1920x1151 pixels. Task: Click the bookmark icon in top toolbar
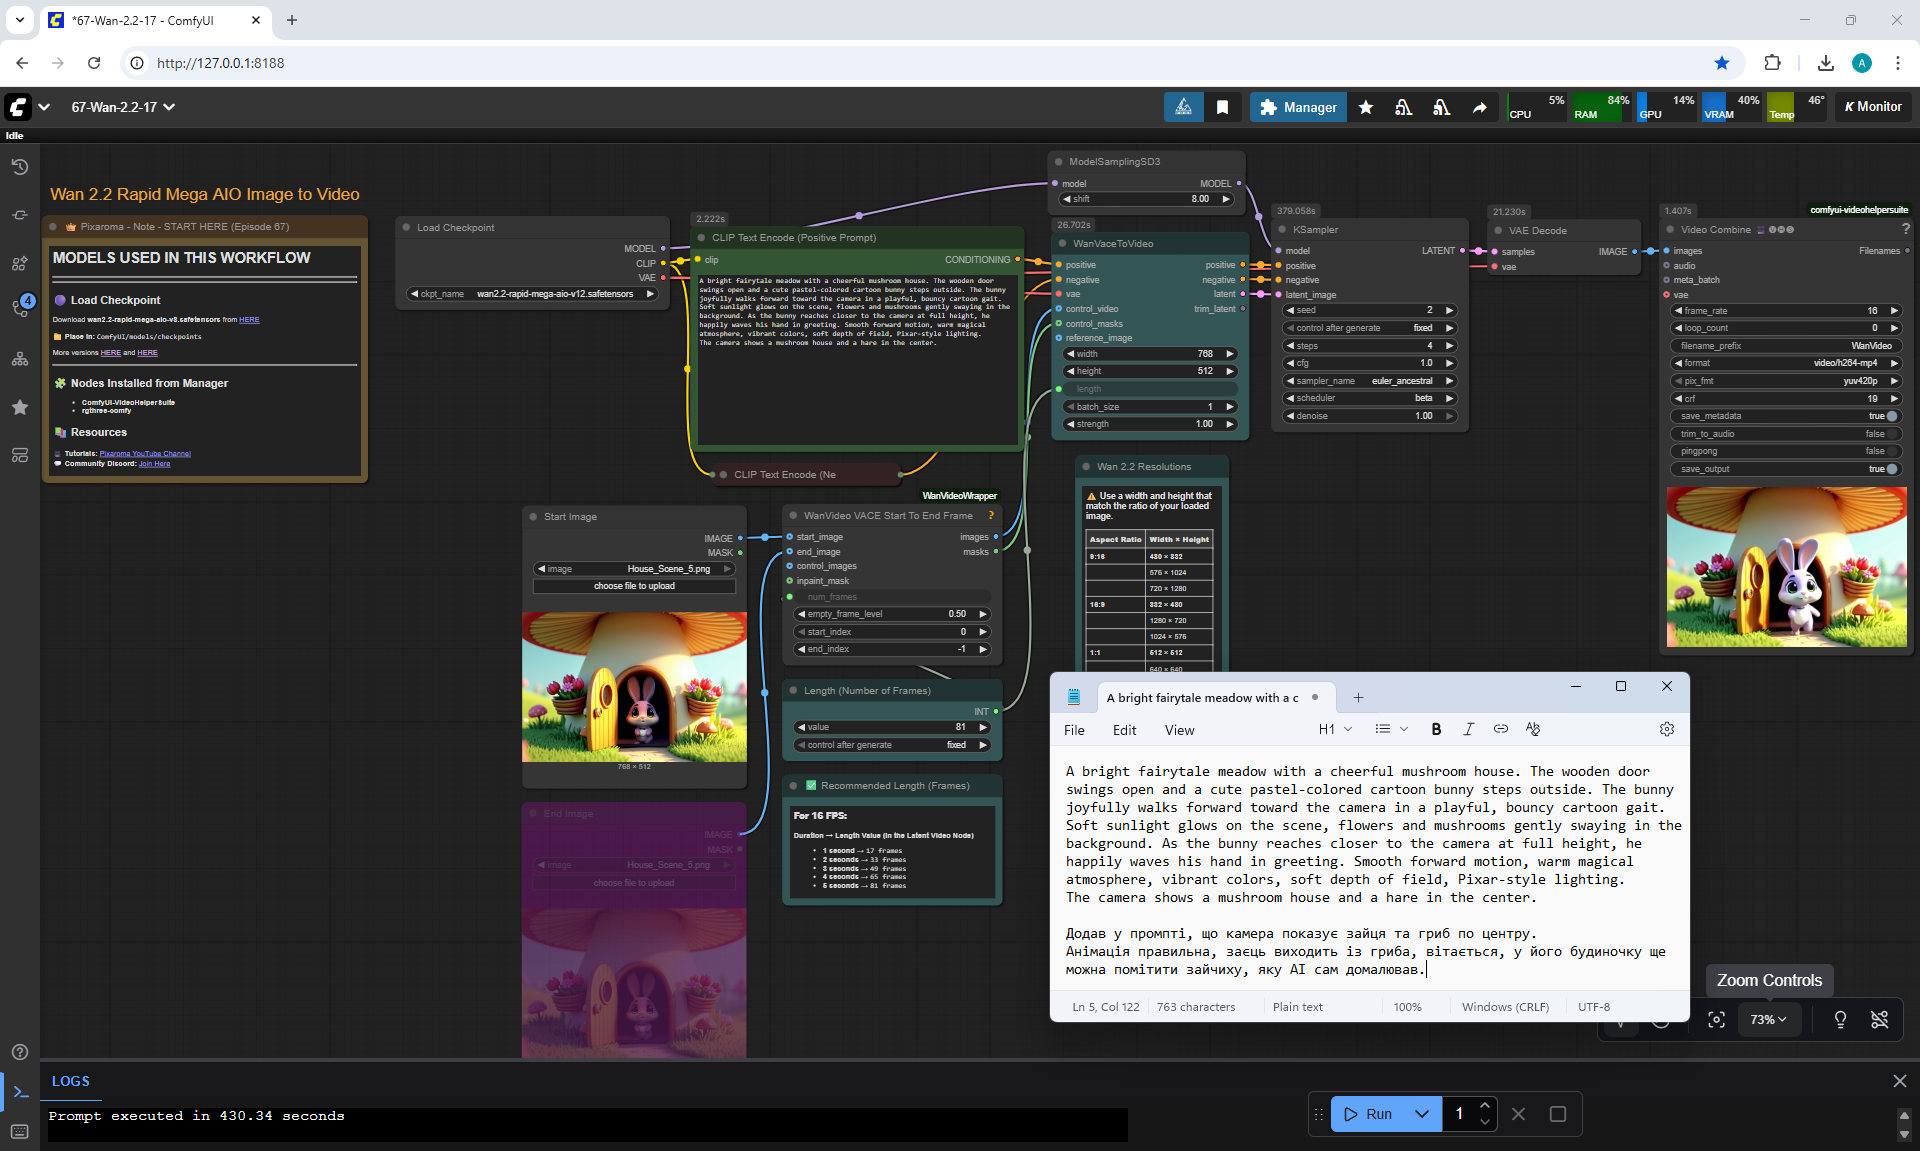pos(1222,107)
